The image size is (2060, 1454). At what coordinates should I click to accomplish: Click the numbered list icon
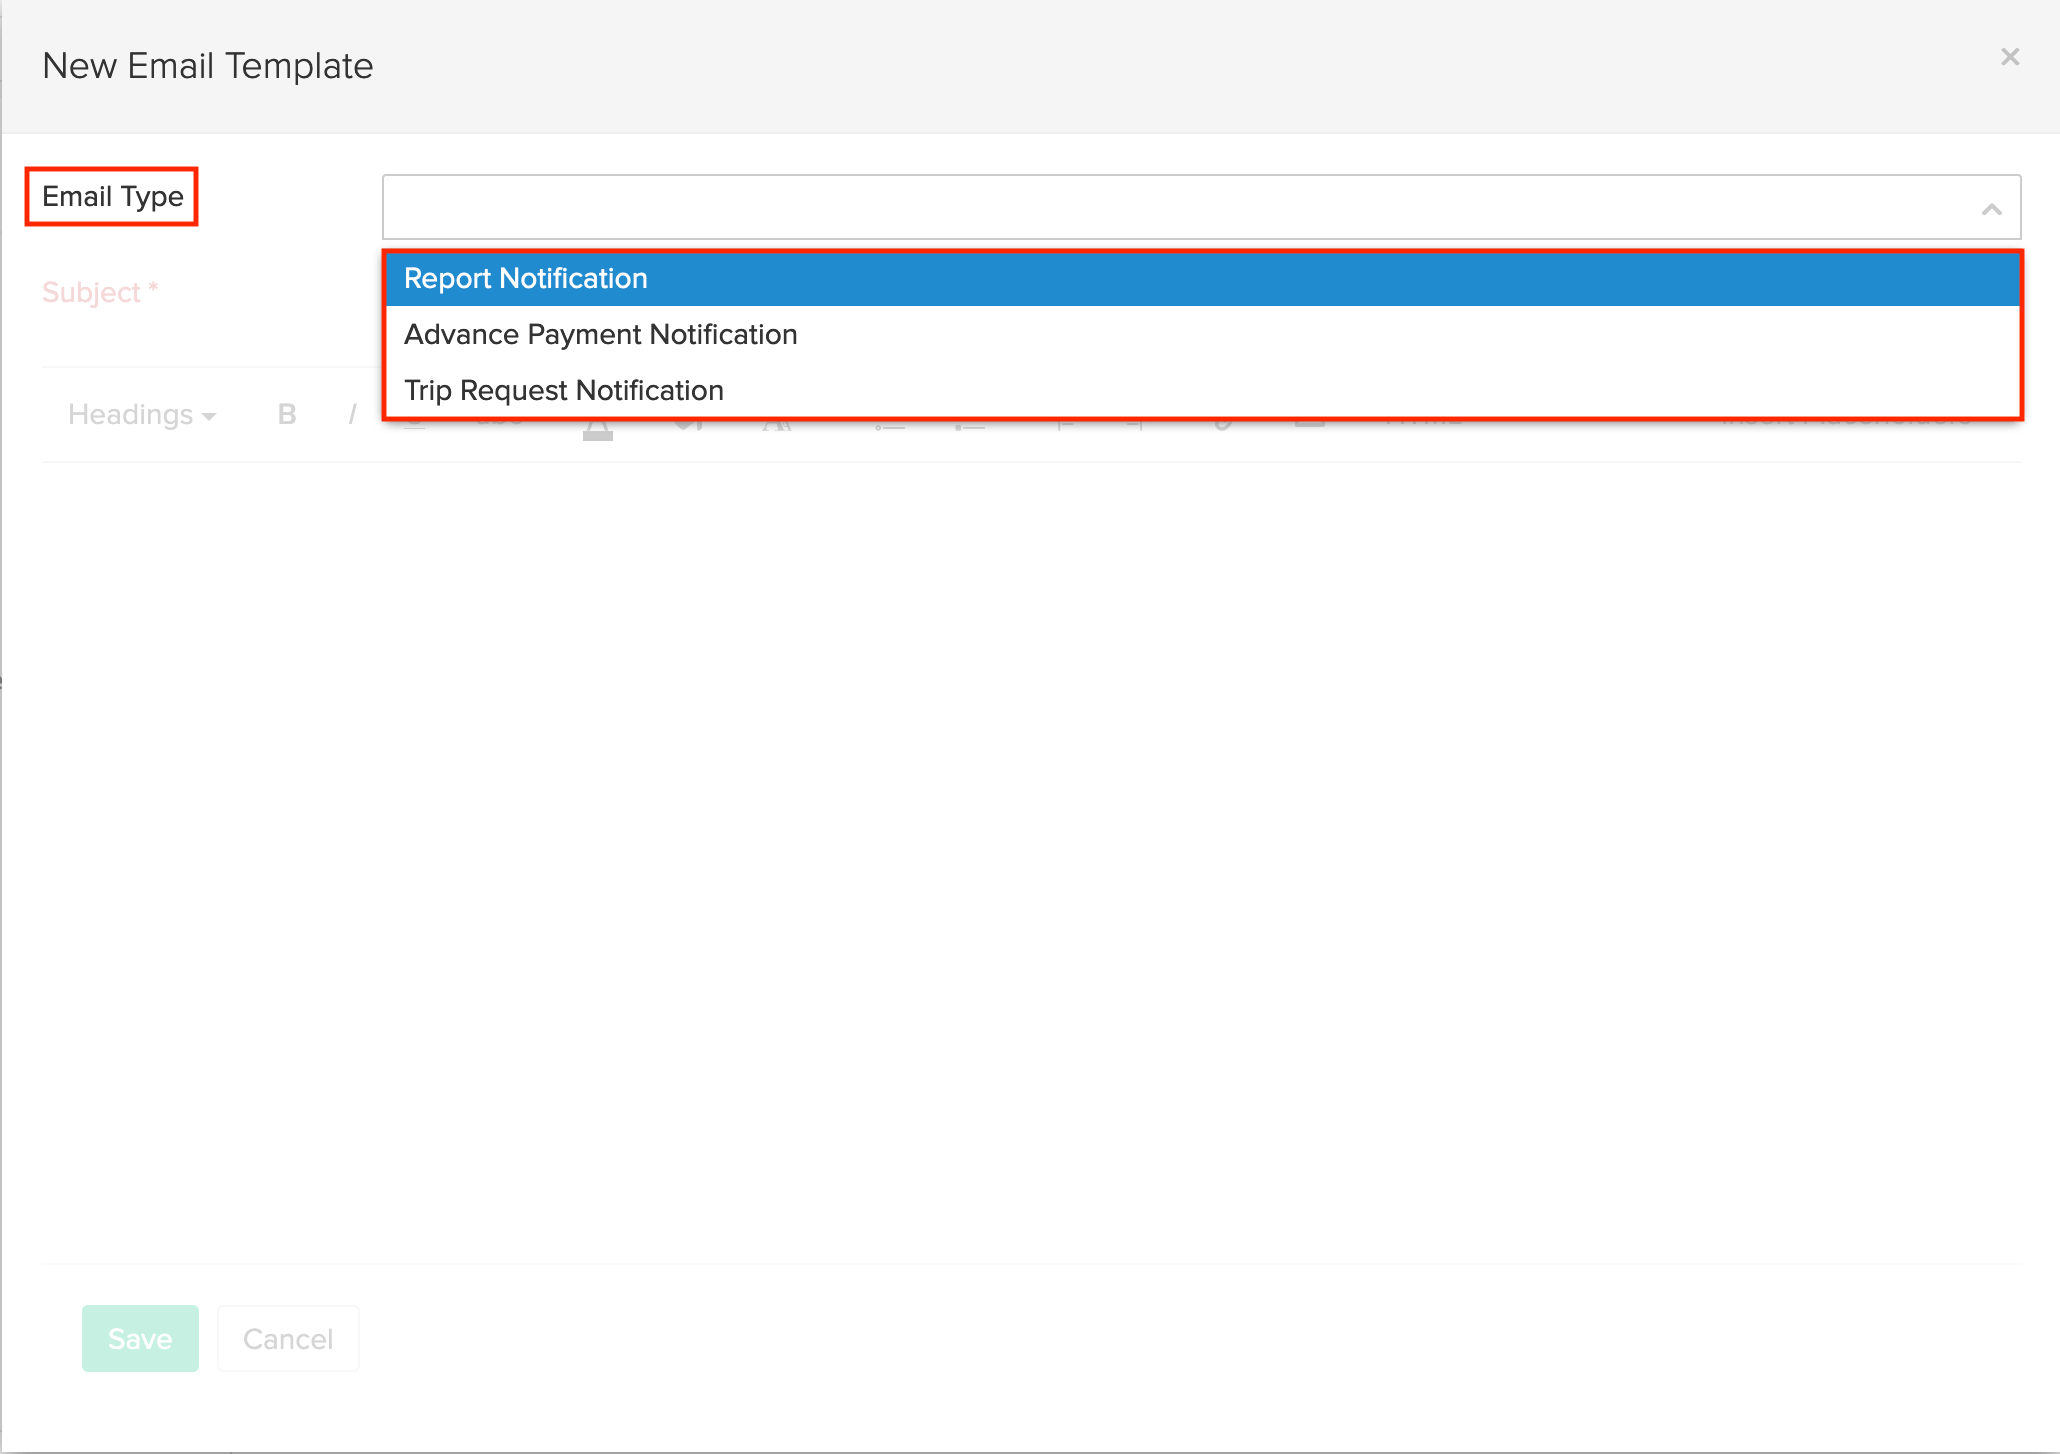point(969,427)
